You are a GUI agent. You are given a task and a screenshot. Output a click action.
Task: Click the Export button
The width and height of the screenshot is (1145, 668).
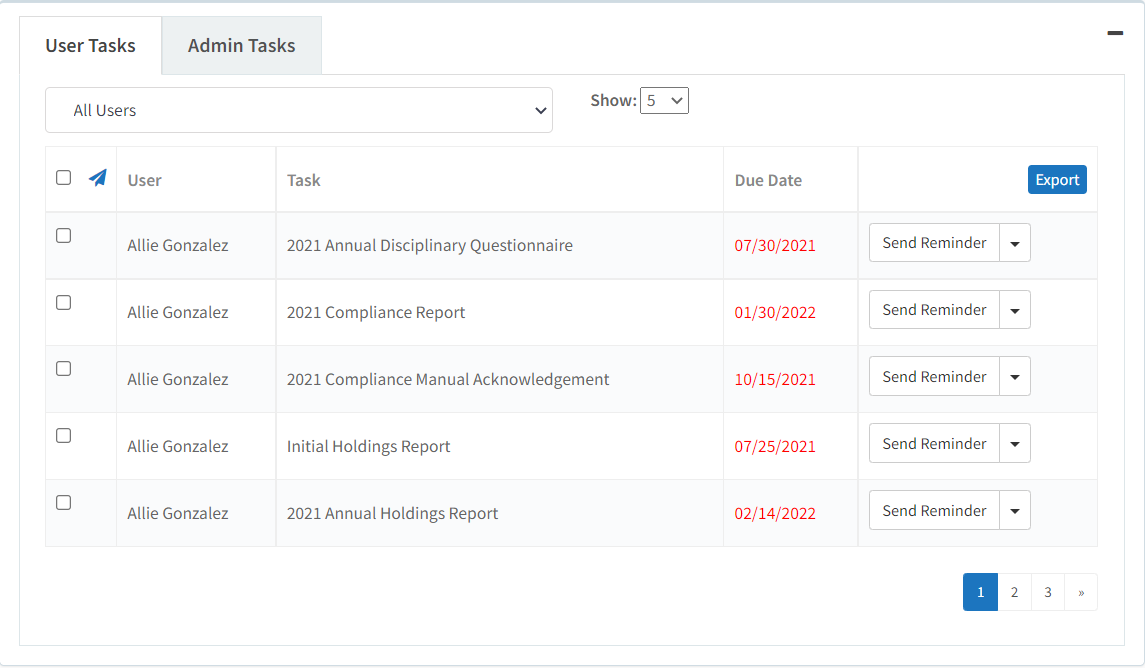1057,179
